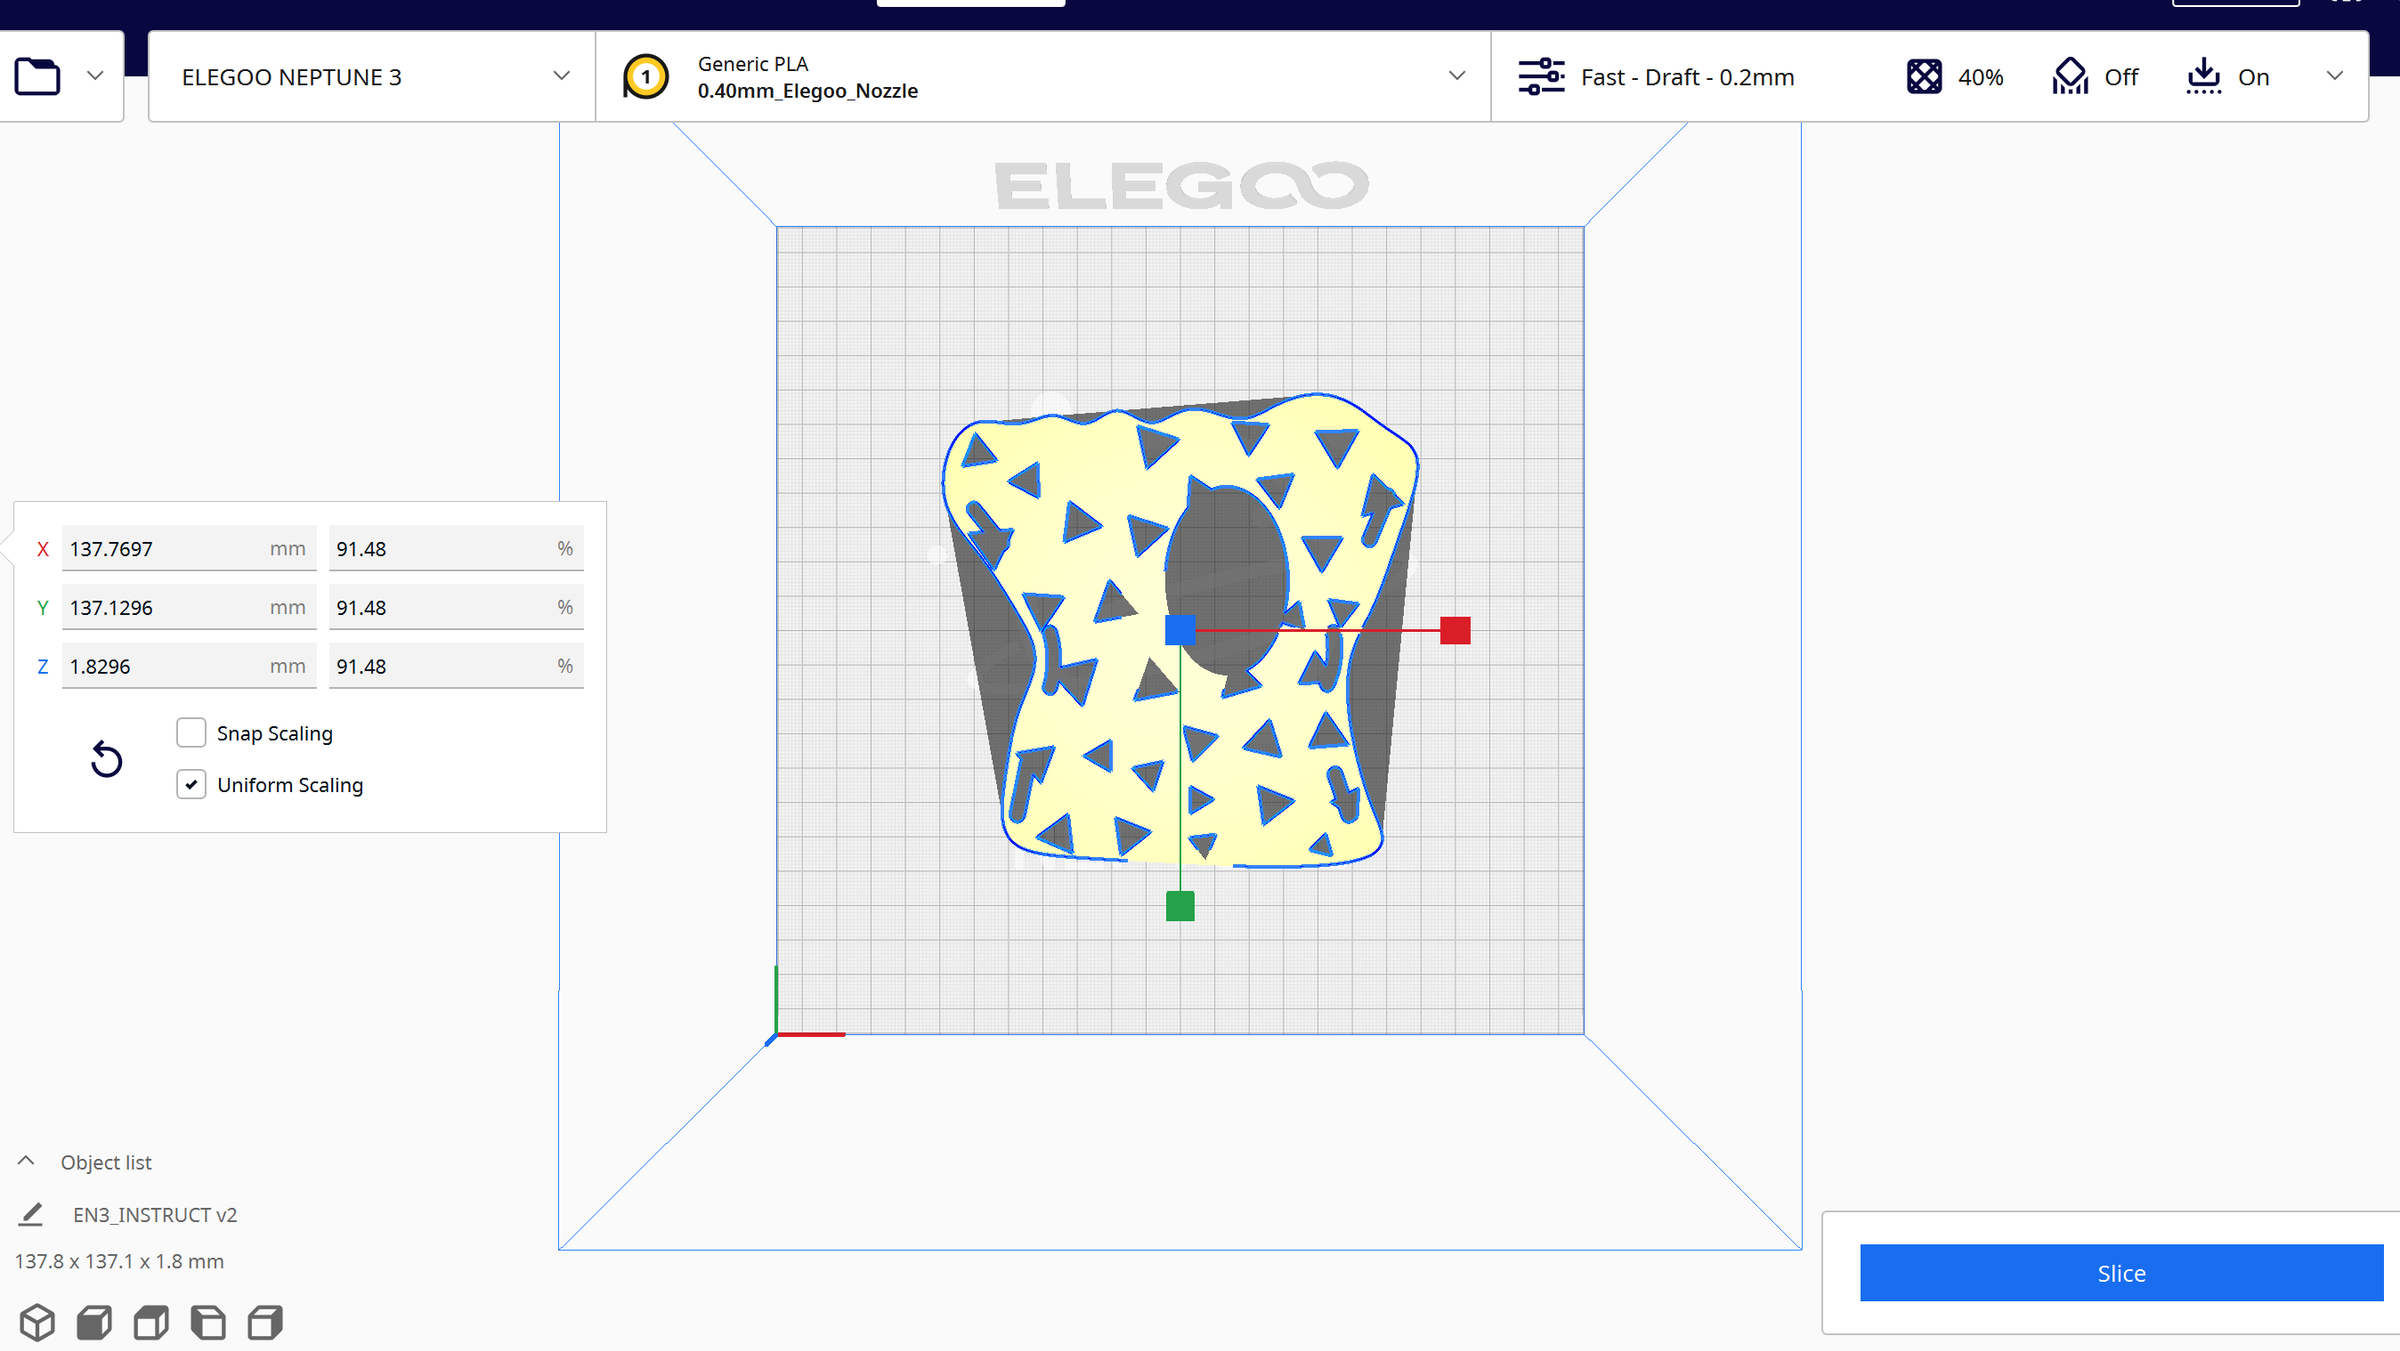The height and width of the screenshot is (1351, 2400).
Task: Switch to left side view cube icon
Action: [x=208, y=1322]
